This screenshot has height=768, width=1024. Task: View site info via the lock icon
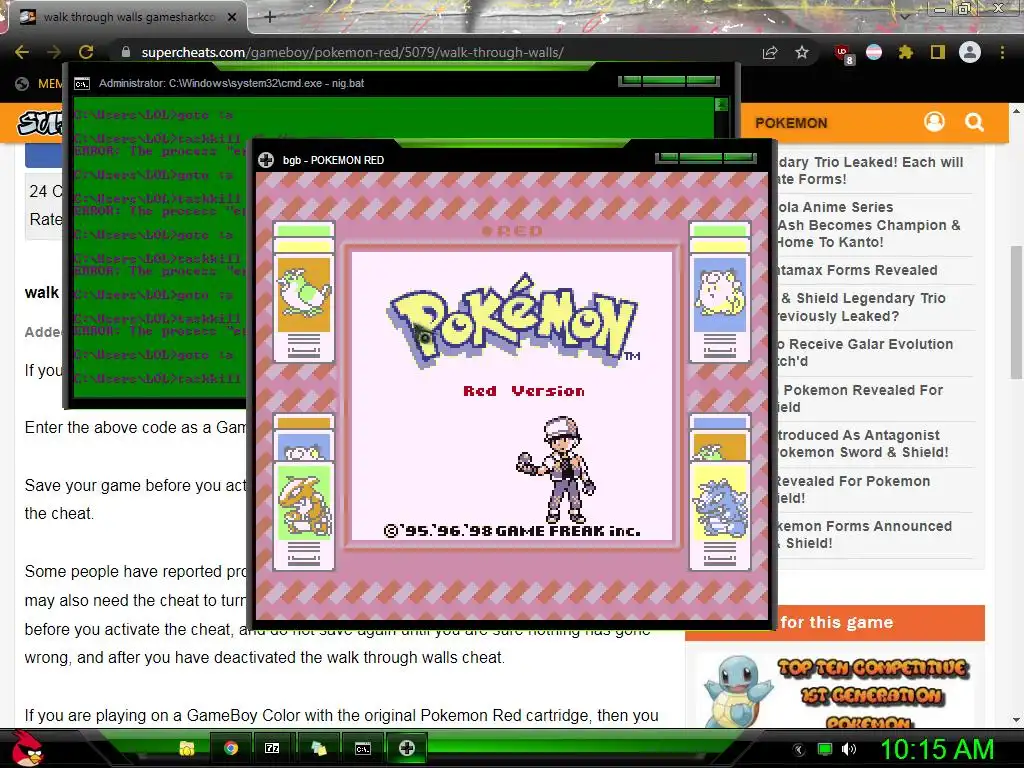[x=126, y=52]
